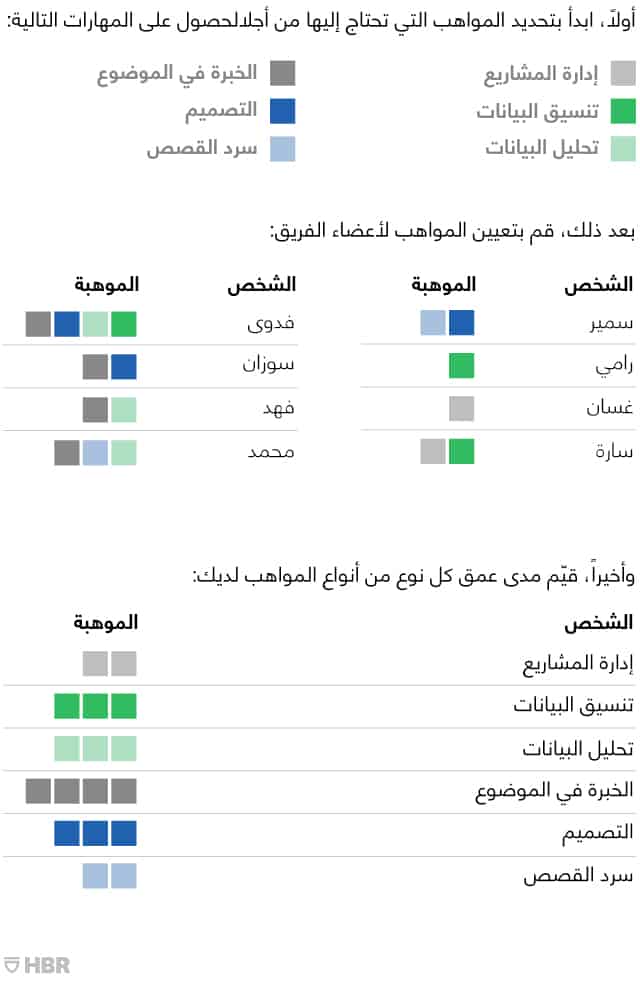Click the person name فهد

point(278,409)
